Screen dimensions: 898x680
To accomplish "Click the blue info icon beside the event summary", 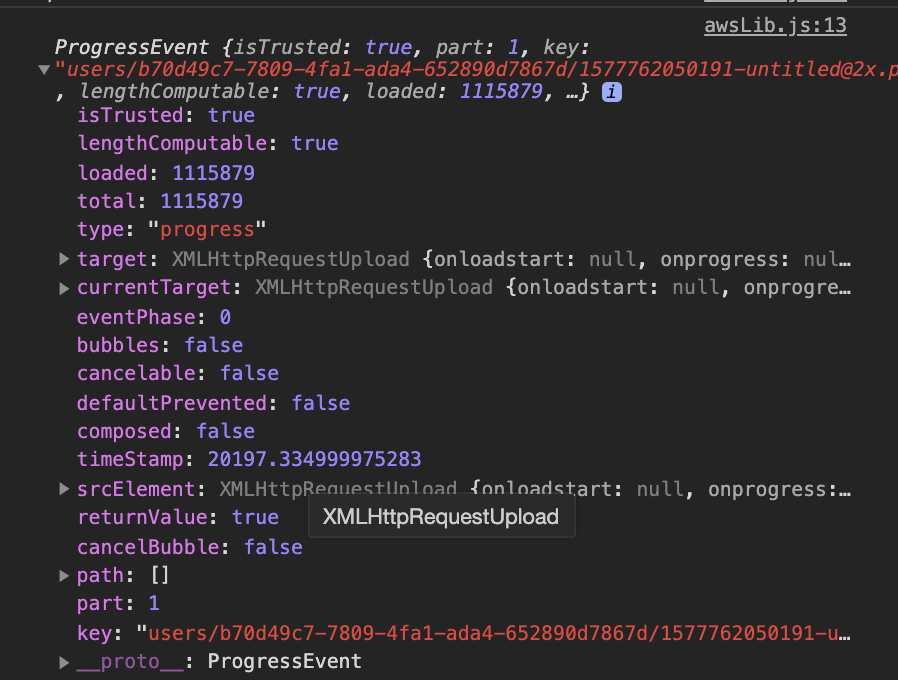I will point(609,91).
